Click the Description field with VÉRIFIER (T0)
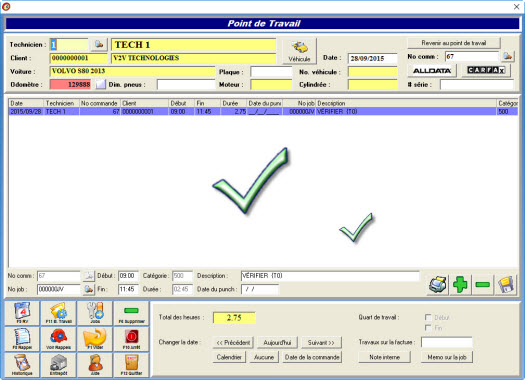This screenshot has height=380, width=525. [330, 276]
